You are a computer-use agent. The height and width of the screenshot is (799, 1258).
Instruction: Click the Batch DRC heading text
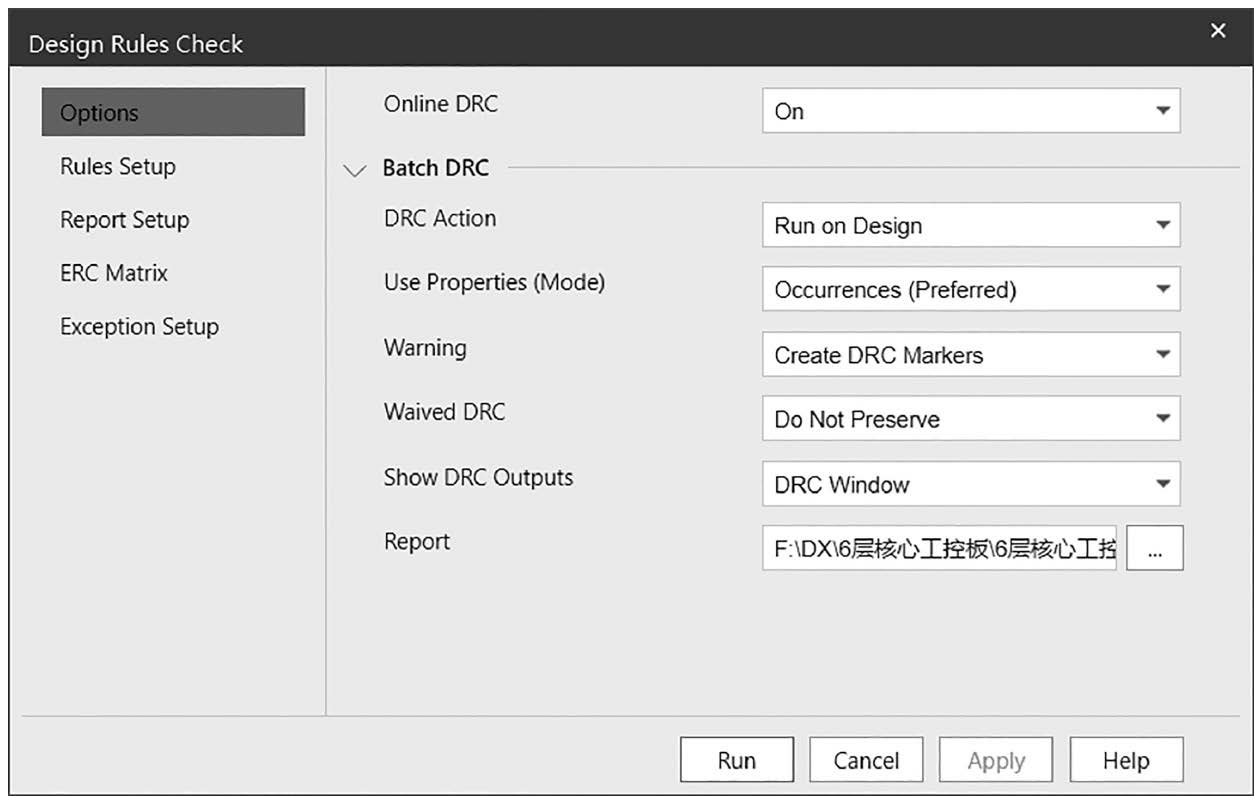[x=436, y=168]
